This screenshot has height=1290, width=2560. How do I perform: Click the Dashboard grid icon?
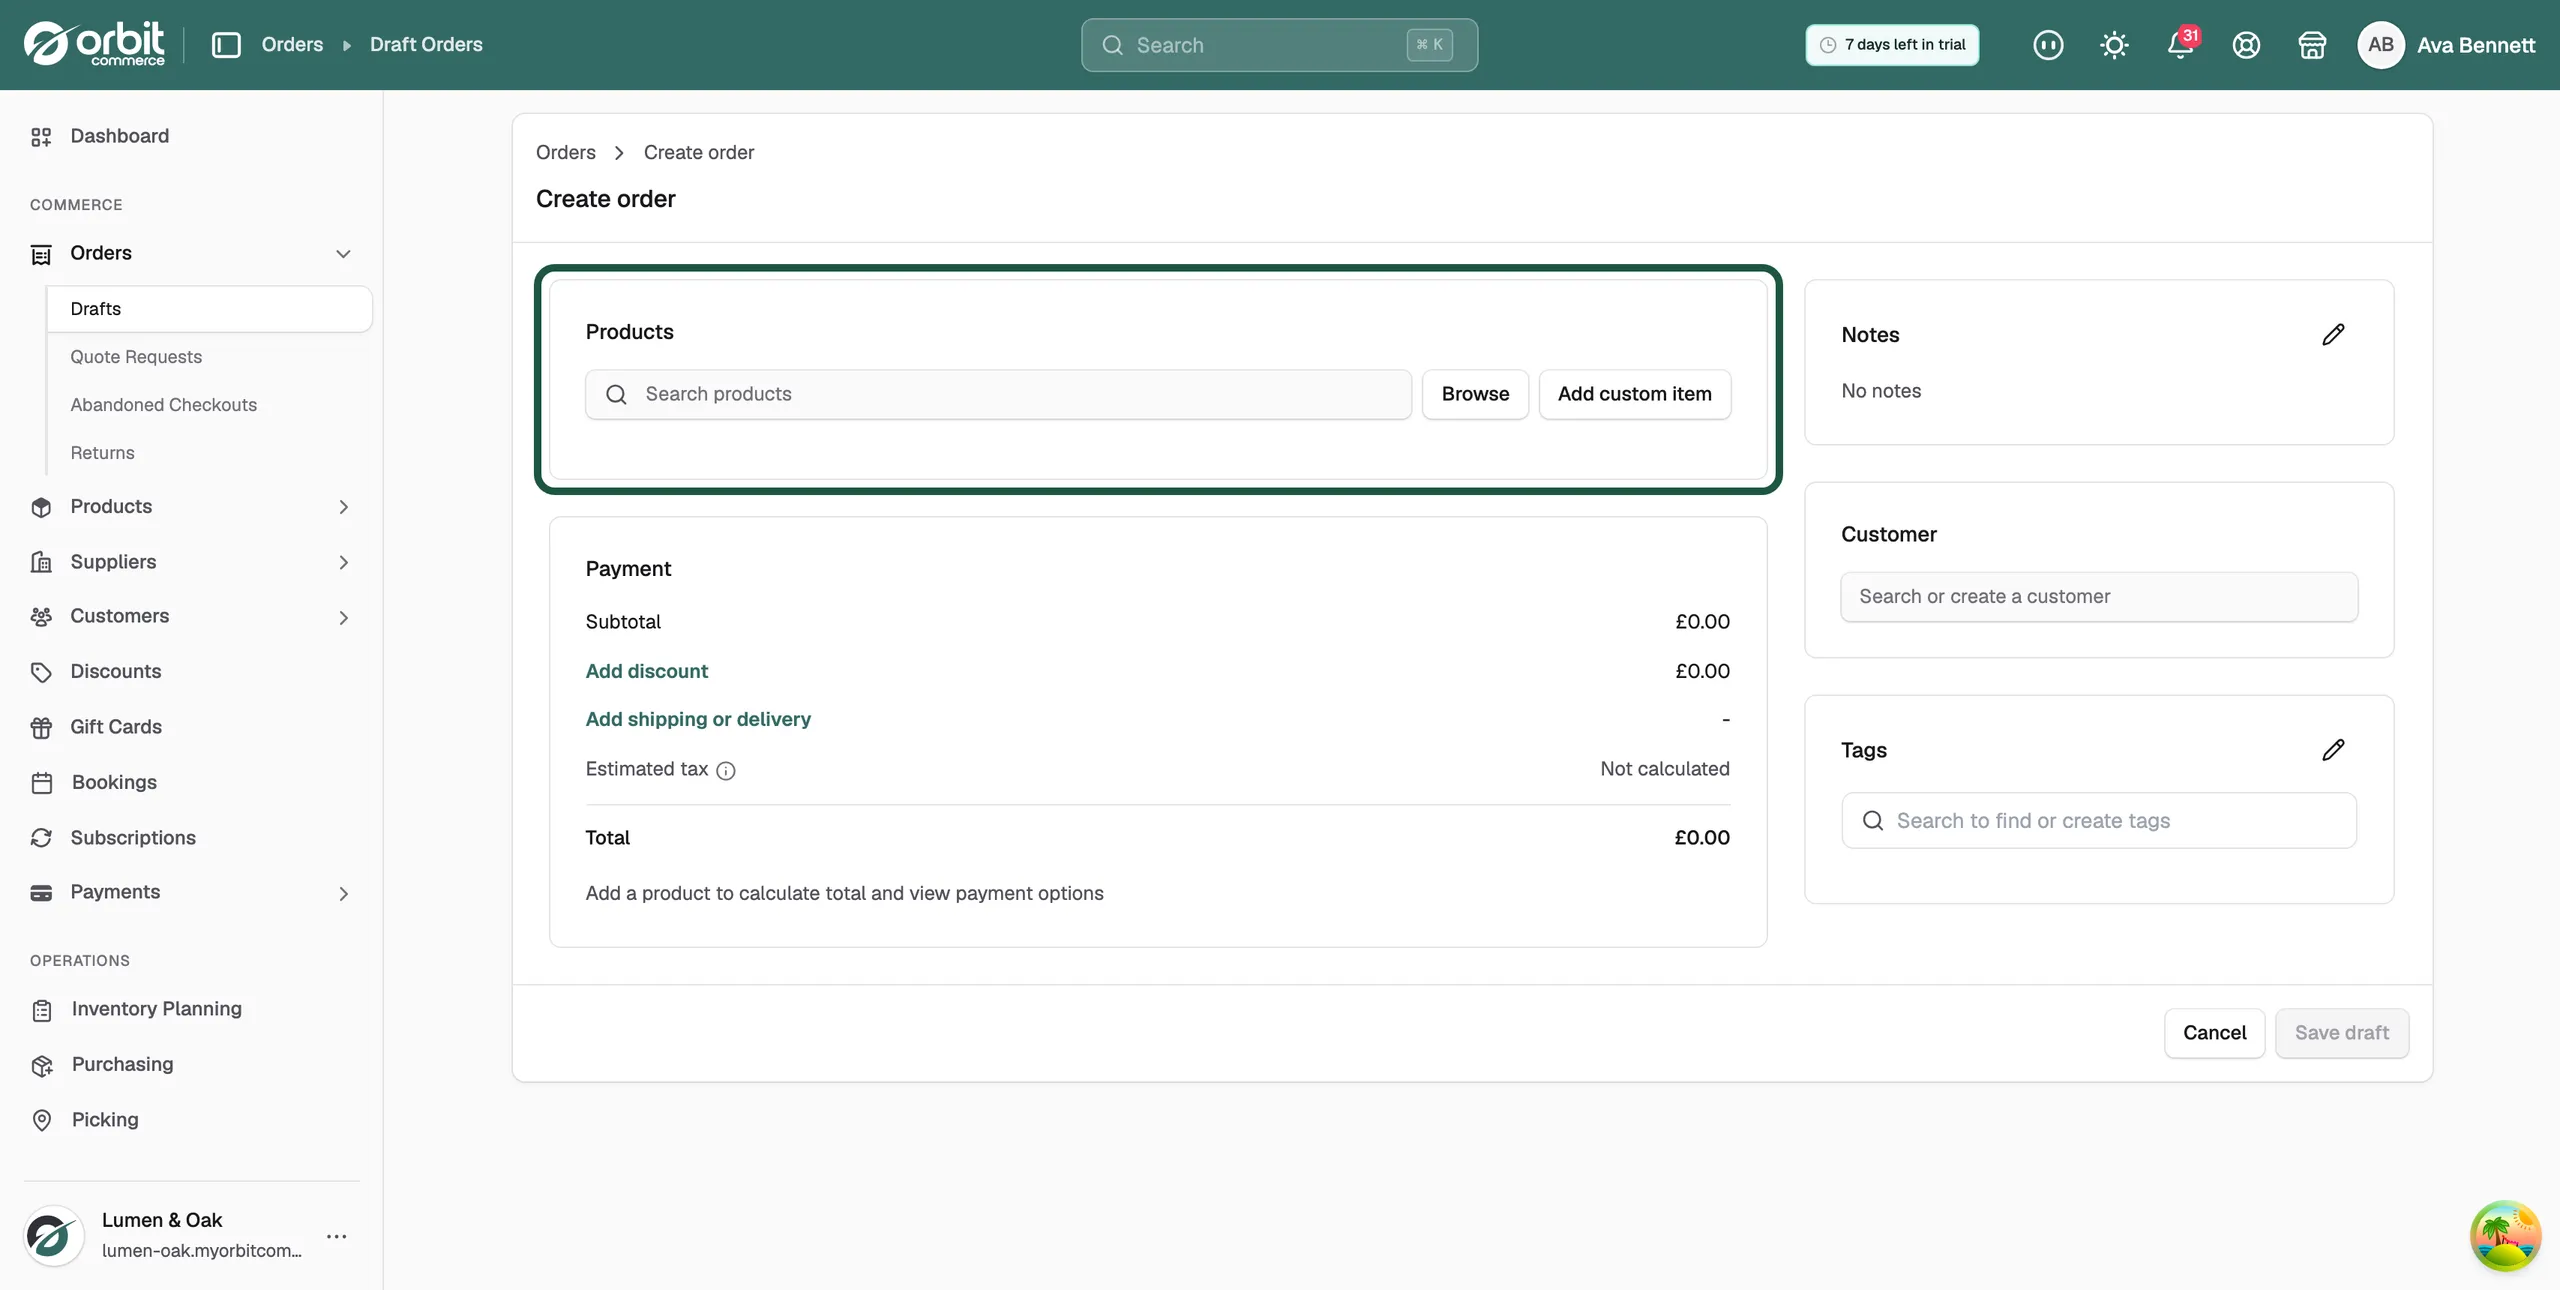coord(41,137)
